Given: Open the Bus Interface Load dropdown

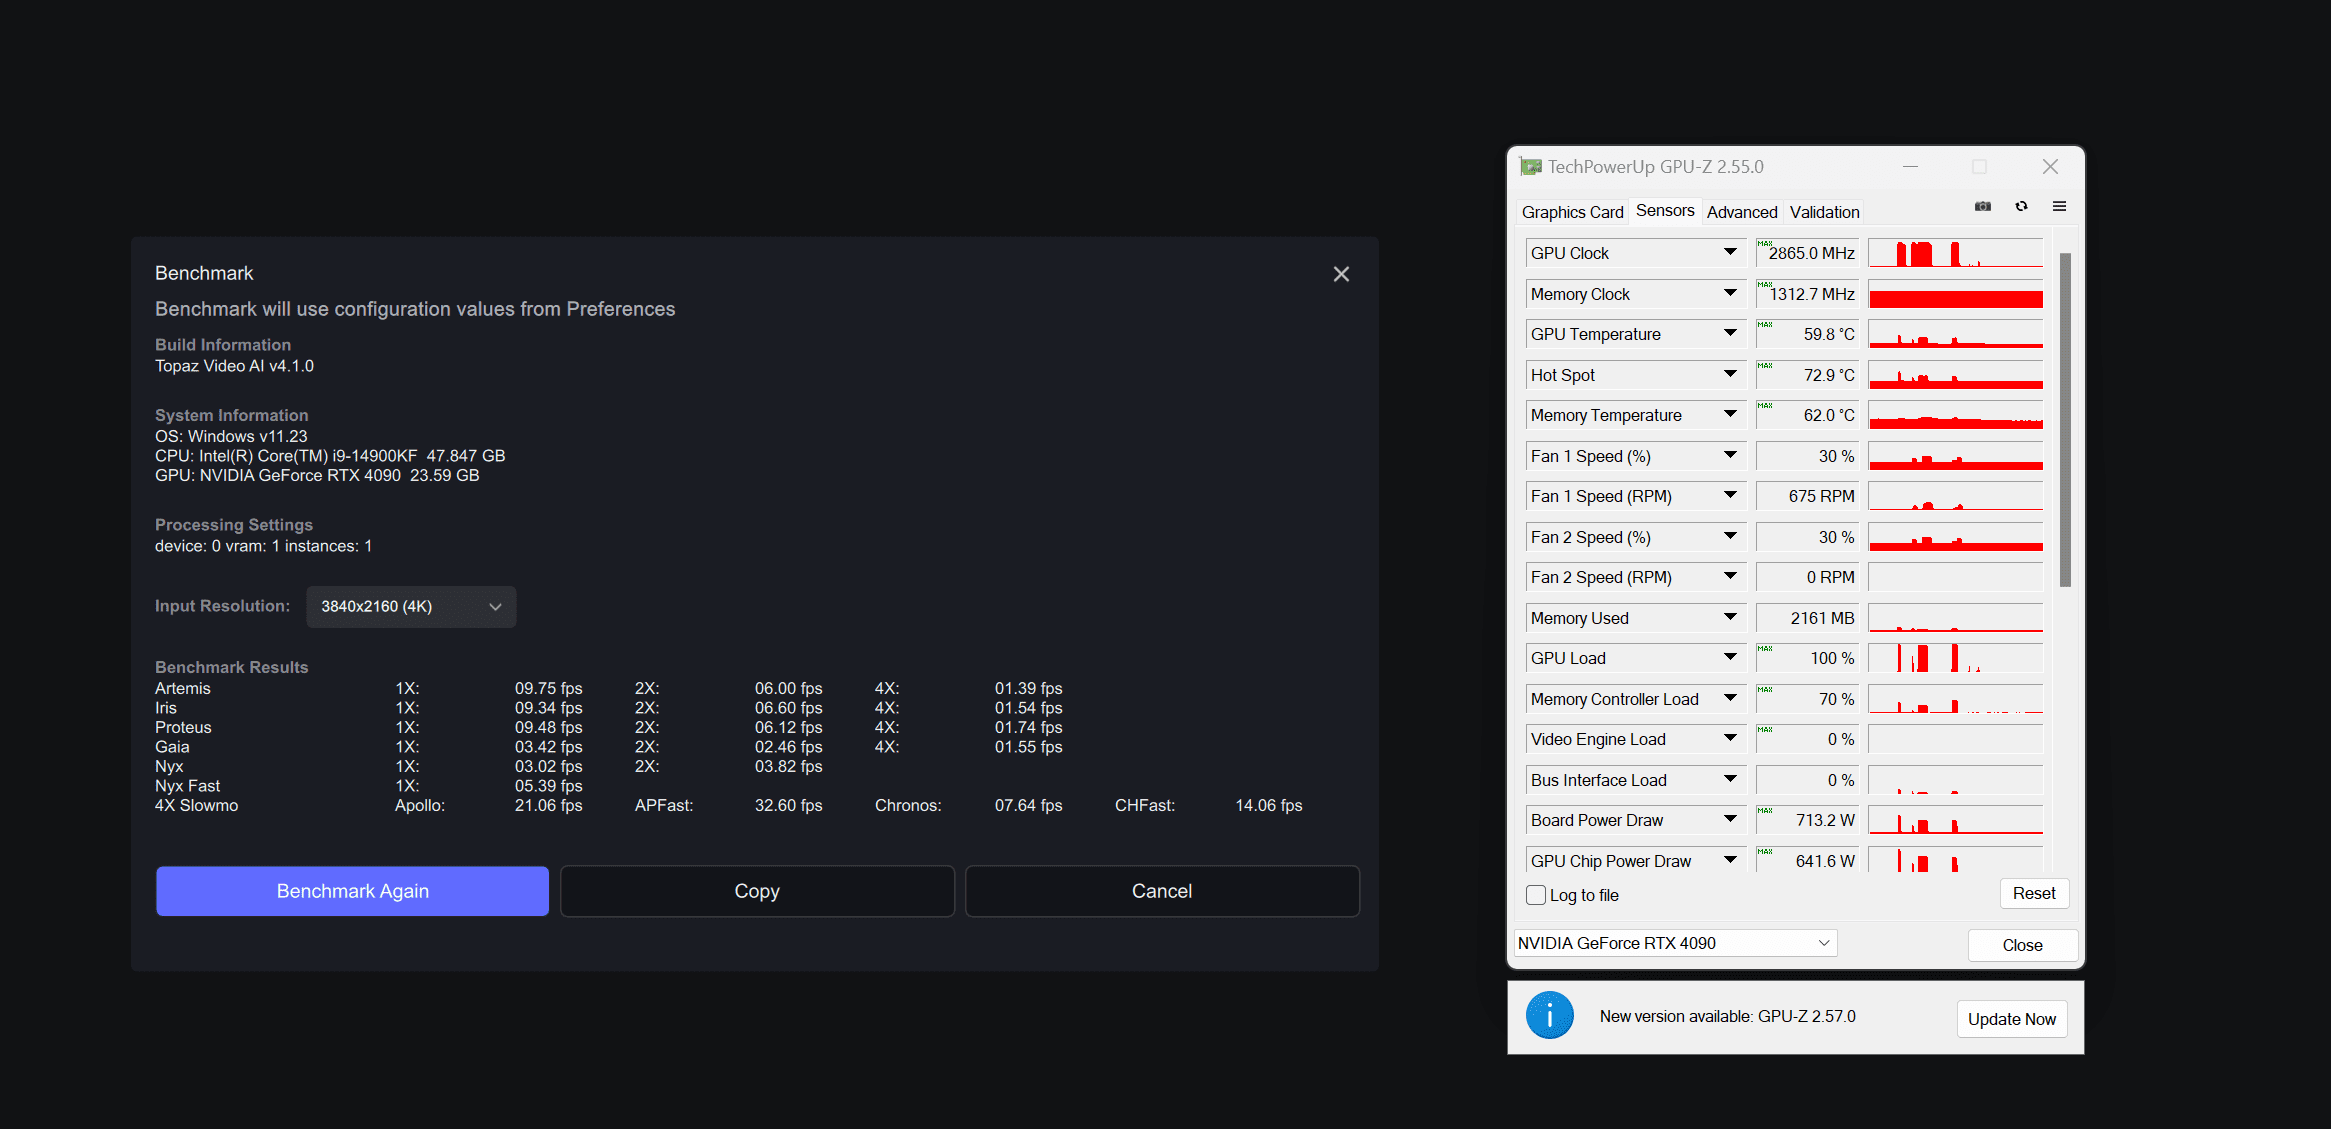Looking at the screenshot, I should 1730,780.
